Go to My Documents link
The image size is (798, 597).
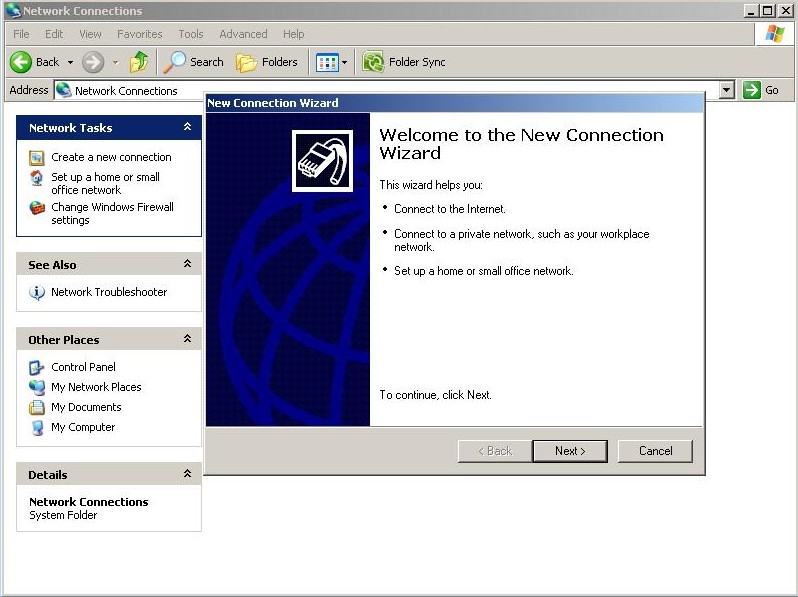(86, 407)
